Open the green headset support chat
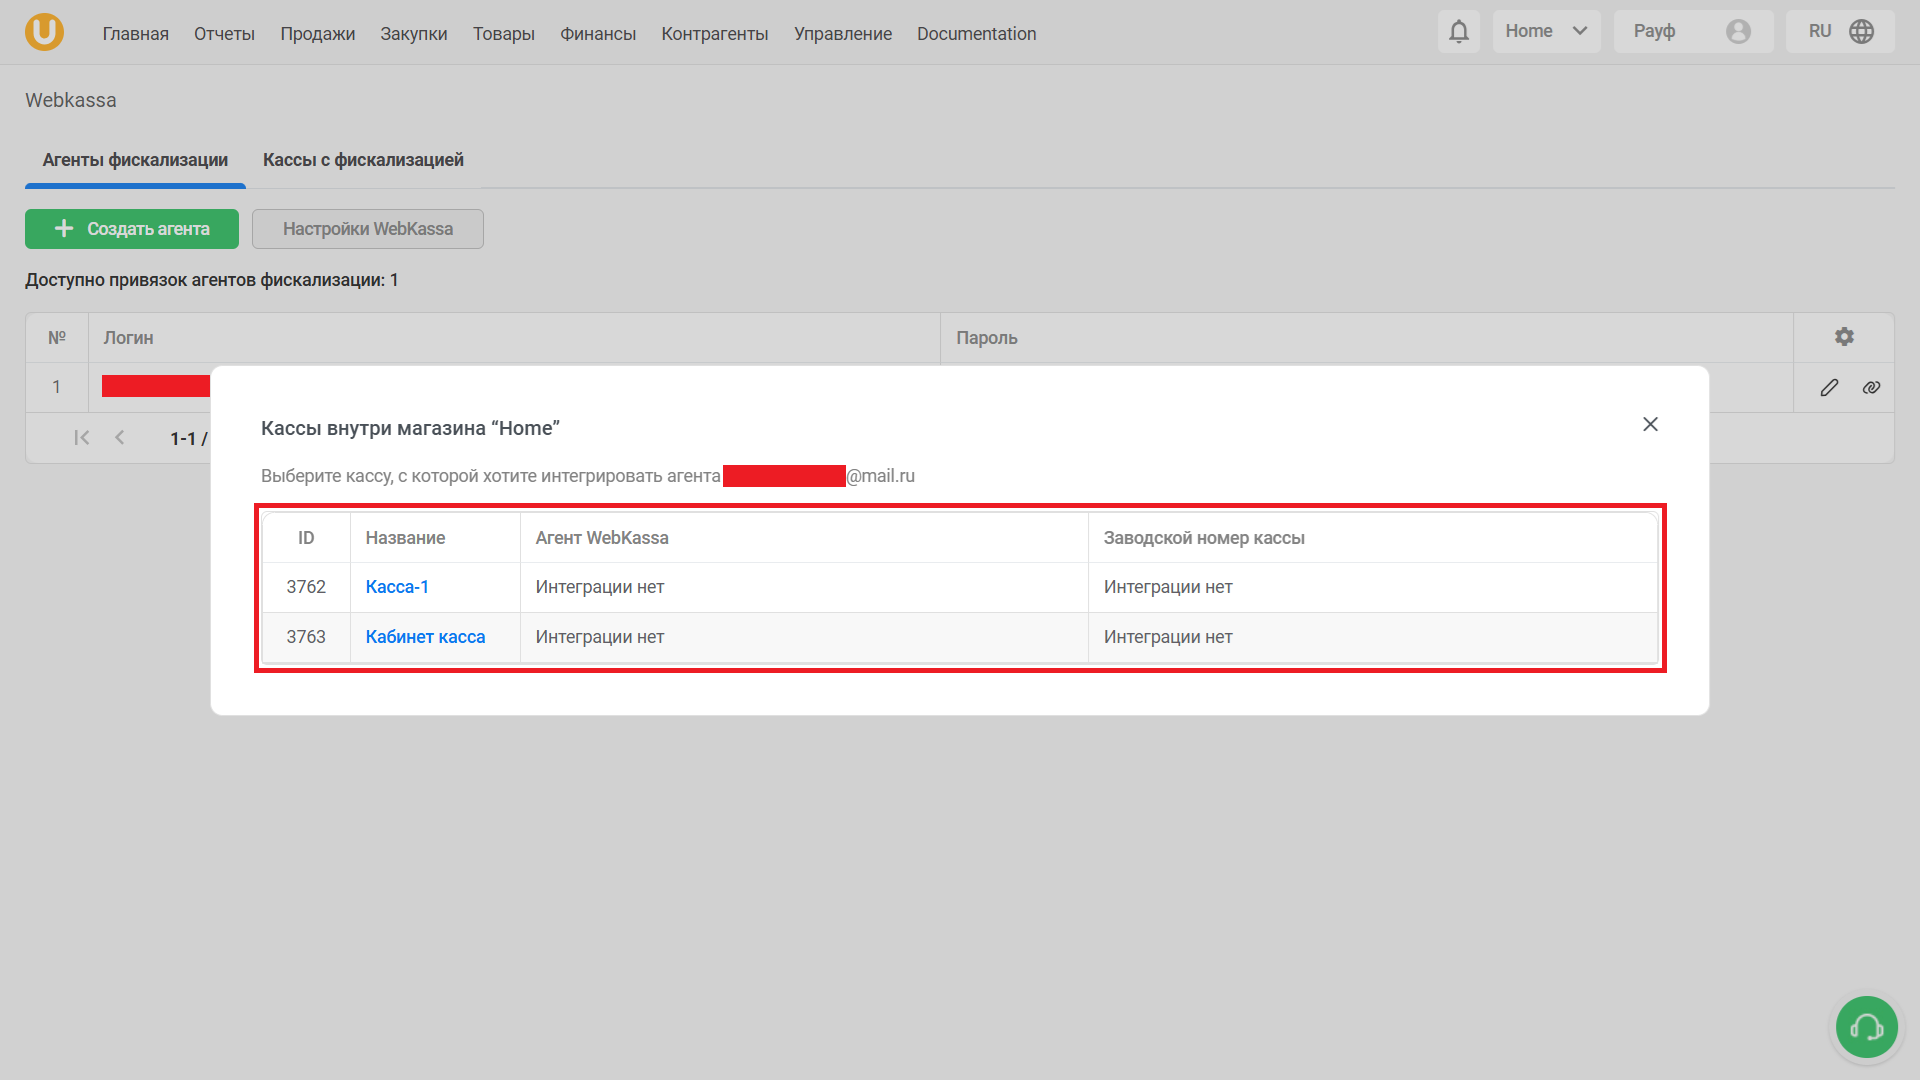This screenshot has height=1080, width=1920. [x=1866, y=1027]
